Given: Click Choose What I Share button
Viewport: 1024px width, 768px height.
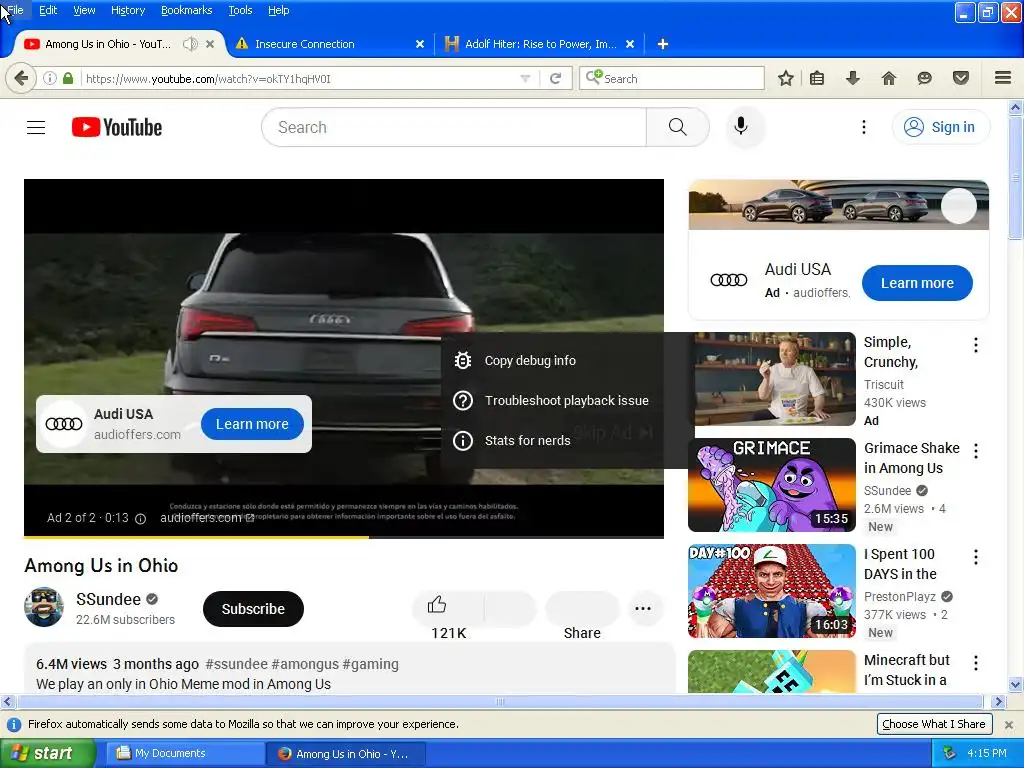Looking at the screenshot, I should [x=933, y=724].
